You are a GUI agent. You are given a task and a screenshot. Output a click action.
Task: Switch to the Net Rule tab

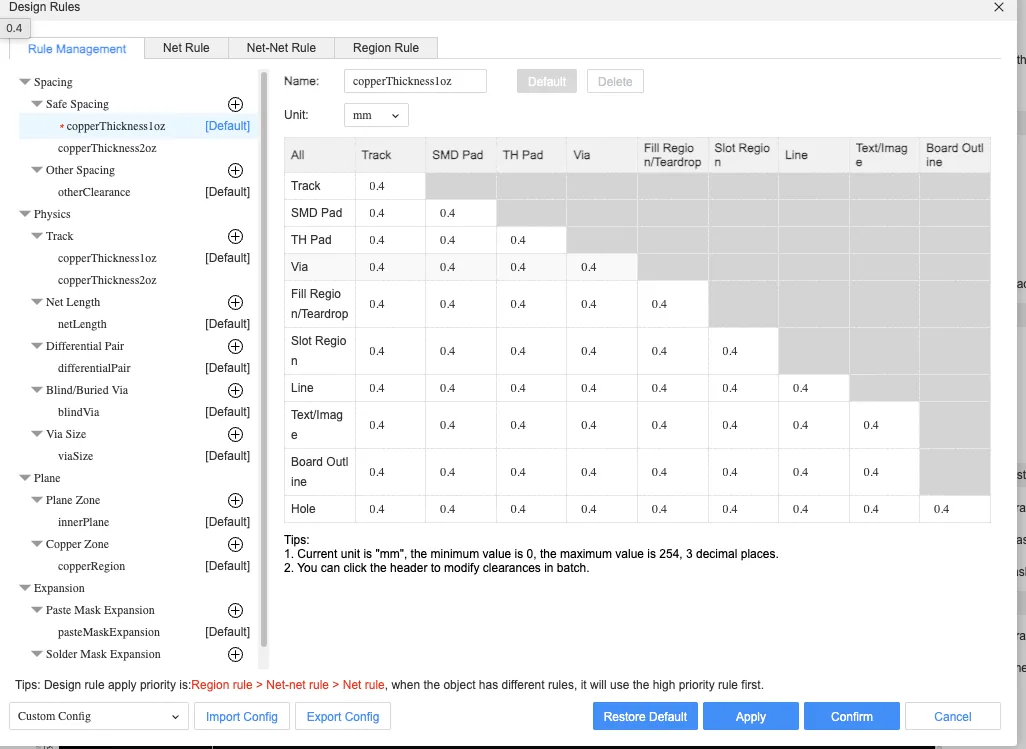[186, 47]
